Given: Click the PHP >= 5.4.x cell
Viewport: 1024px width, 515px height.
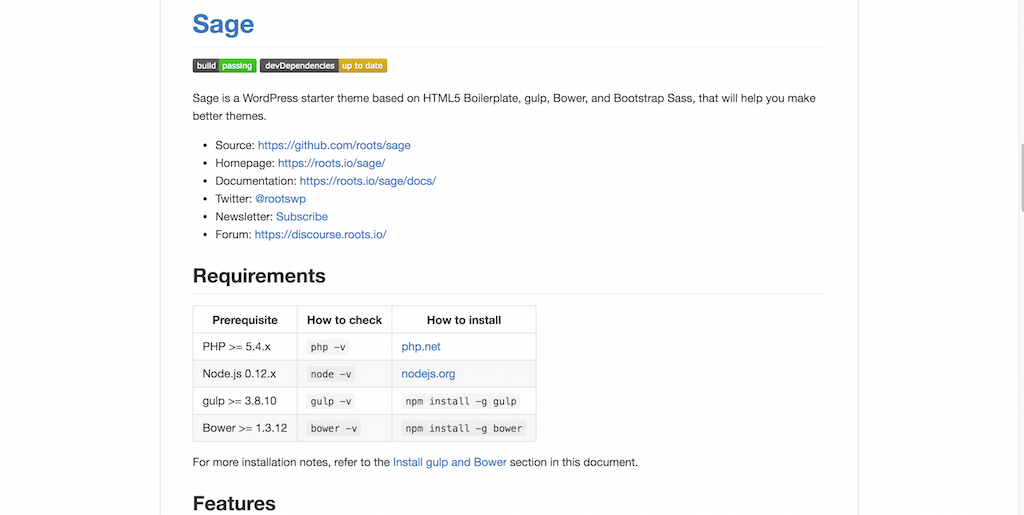Looking at the screenshot, I should [245, 347].
